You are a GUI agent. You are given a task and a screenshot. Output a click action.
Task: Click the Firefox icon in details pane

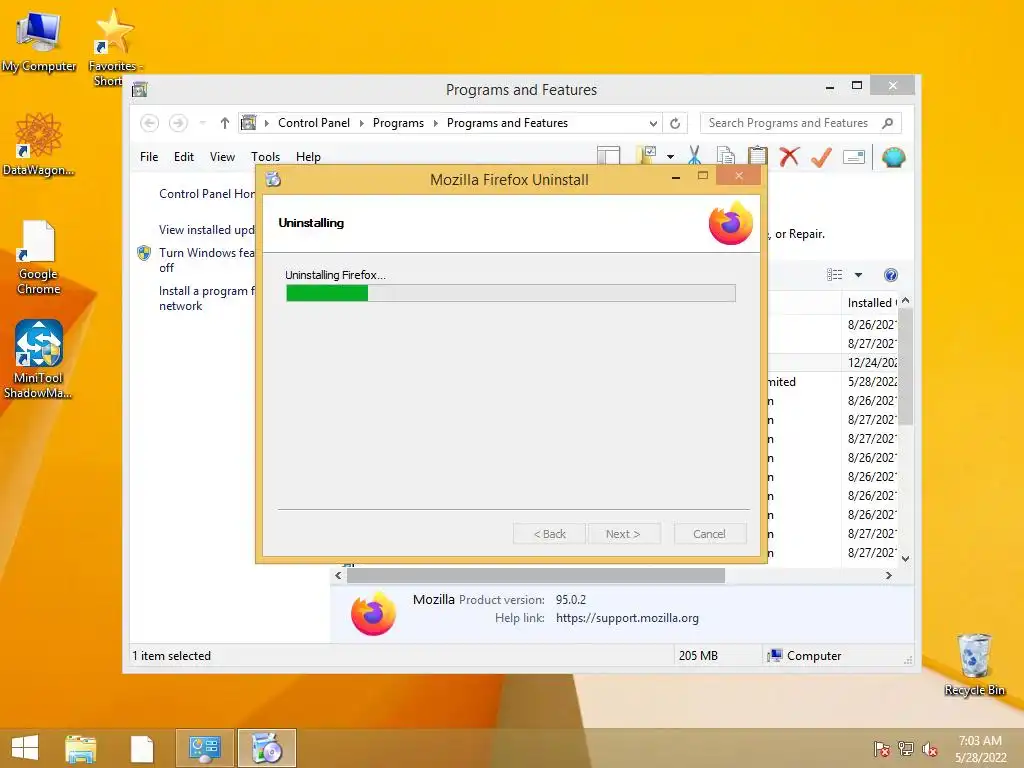coord(373,614)
